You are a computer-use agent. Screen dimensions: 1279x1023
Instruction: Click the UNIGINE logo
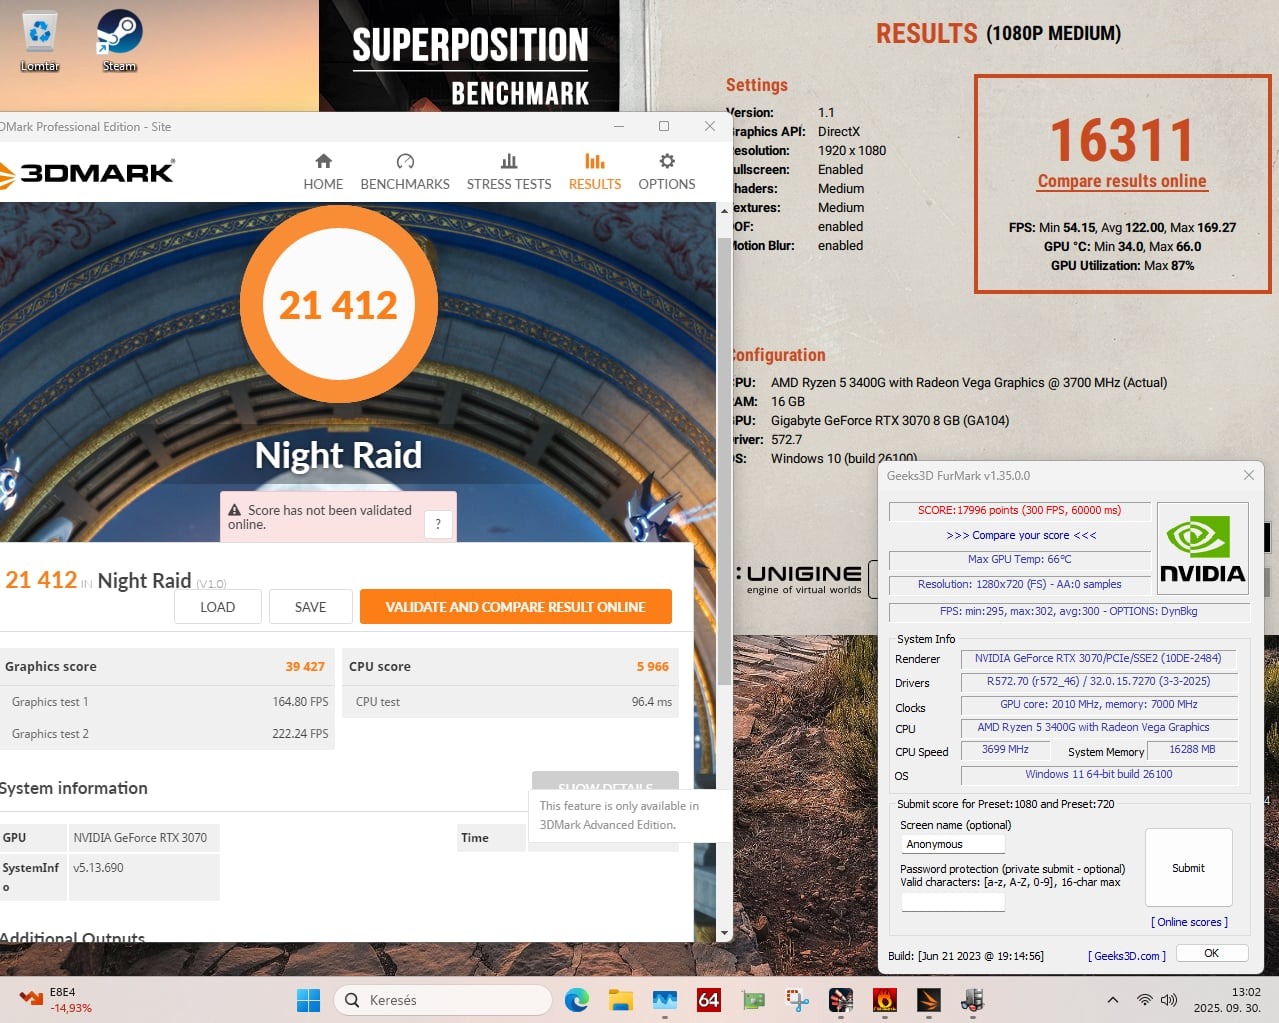pos(799,579)
